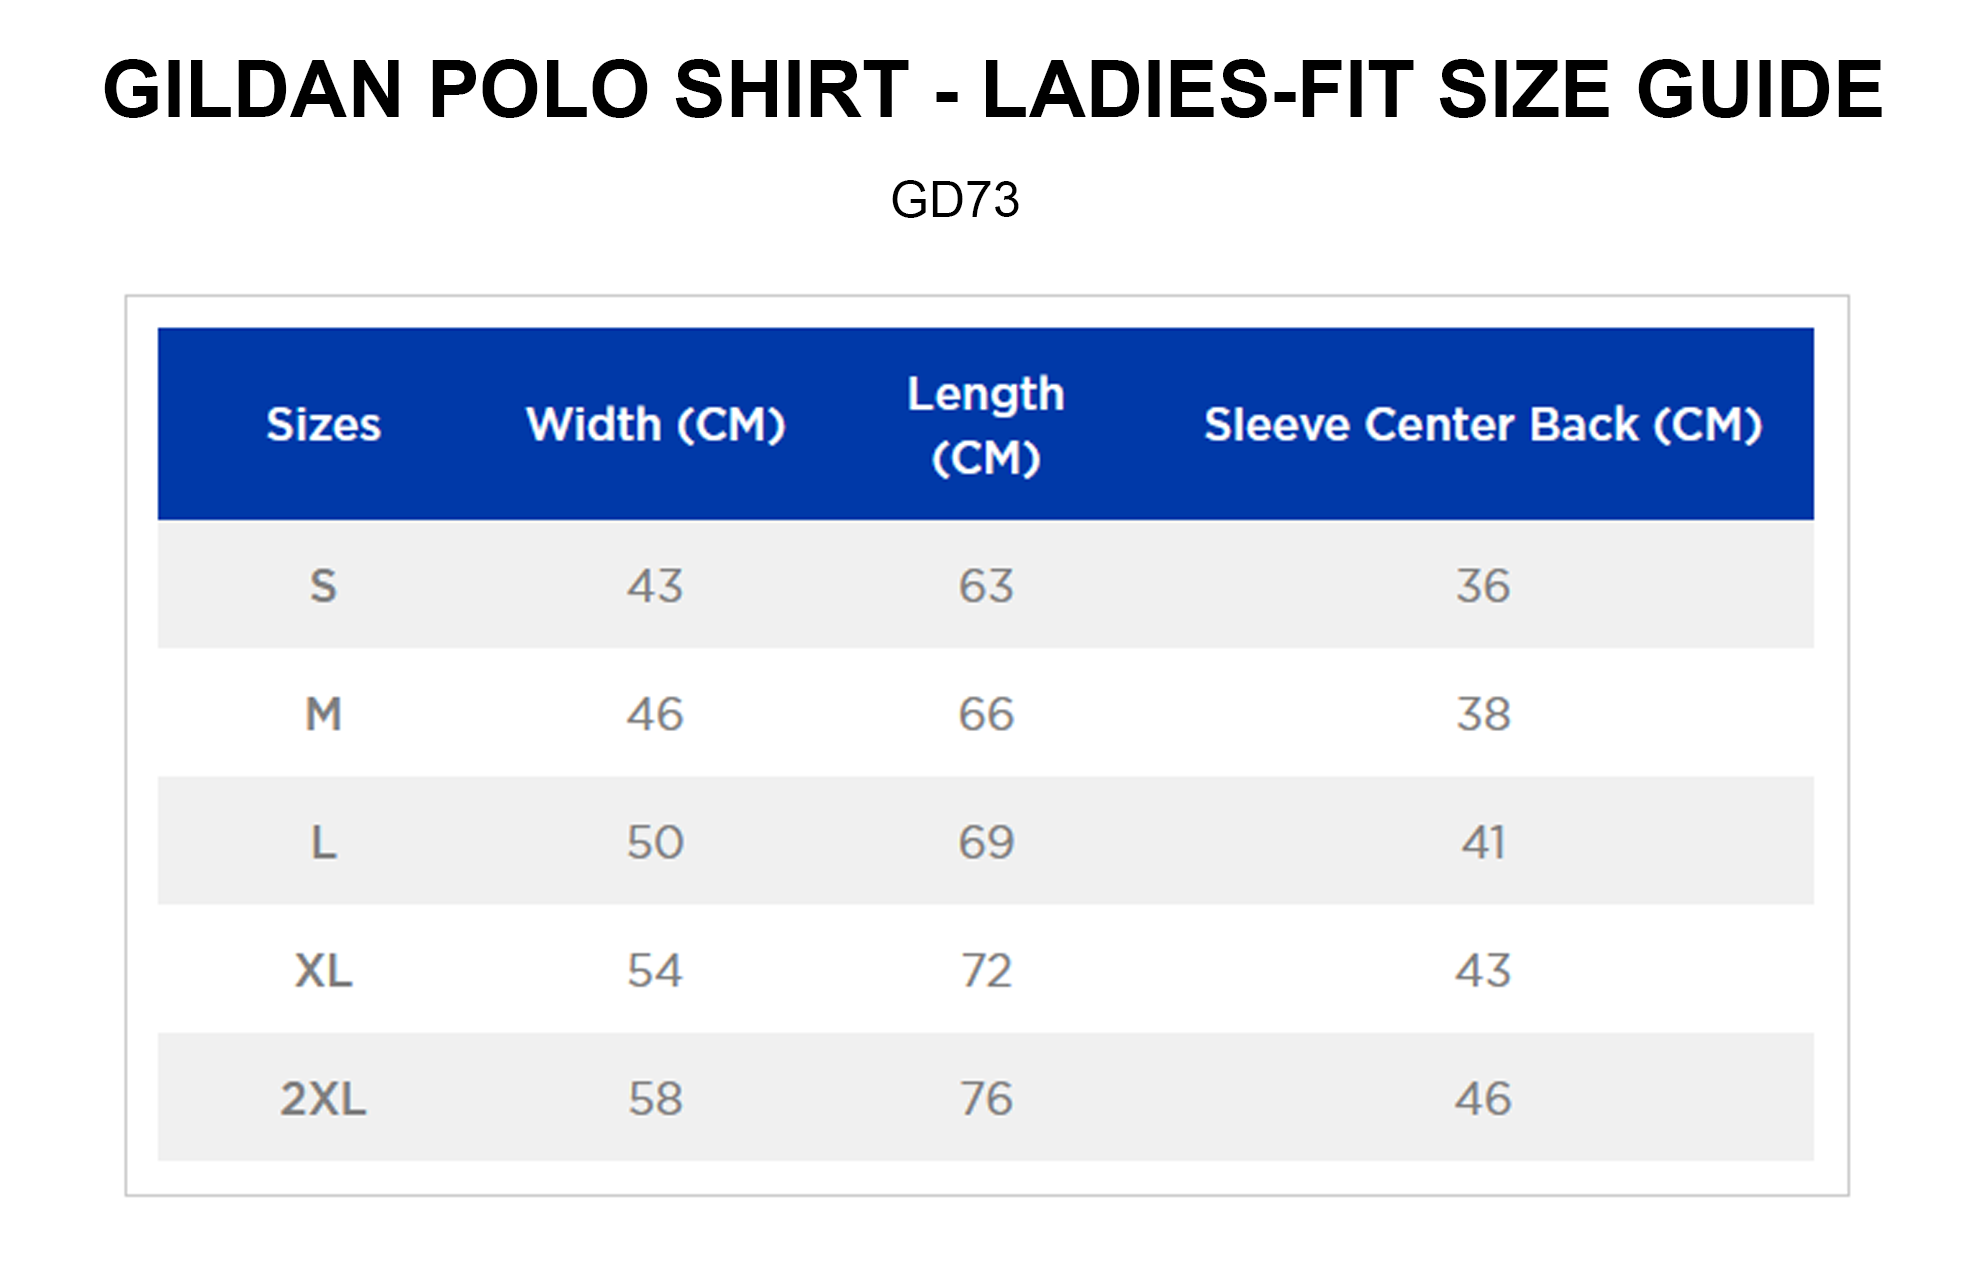This screenshot has width=1974, height=1273.
Task: Select the S size row label
Action: click(323, 585)
